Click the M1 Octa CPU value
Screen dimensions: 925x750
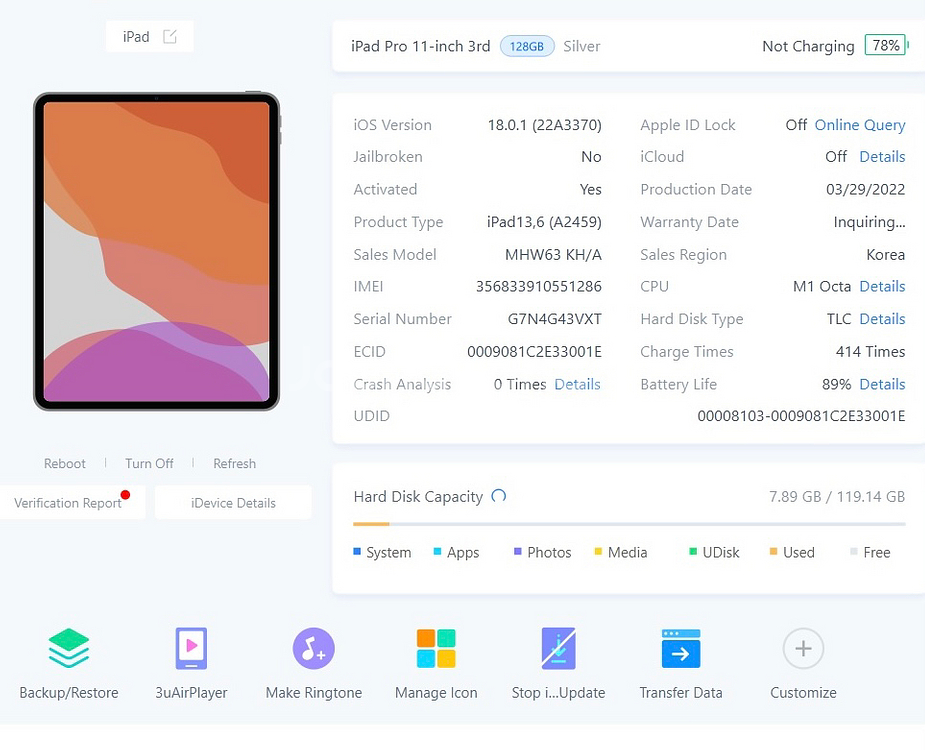tap(822, 286)
